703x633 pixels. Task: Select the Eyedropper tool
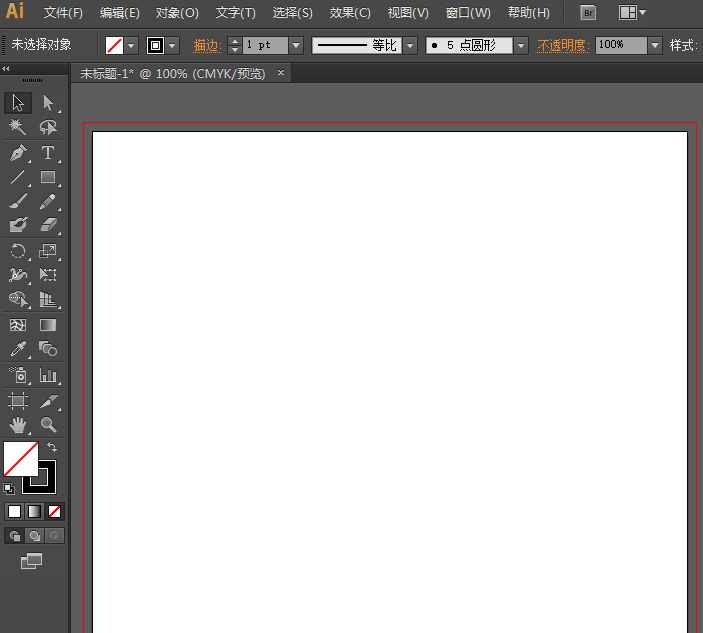(18, 349)
